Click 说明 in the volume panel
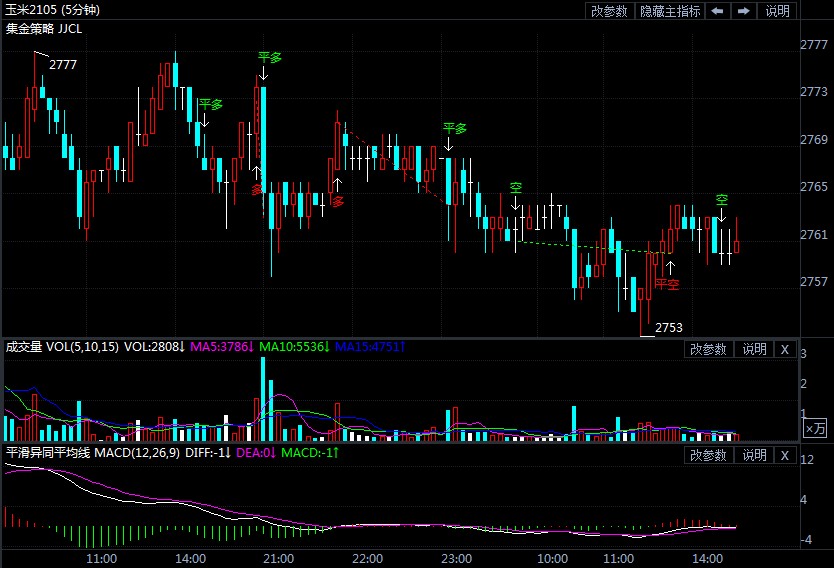The width and height of the screenshot is (834, 568). (754, 349)
